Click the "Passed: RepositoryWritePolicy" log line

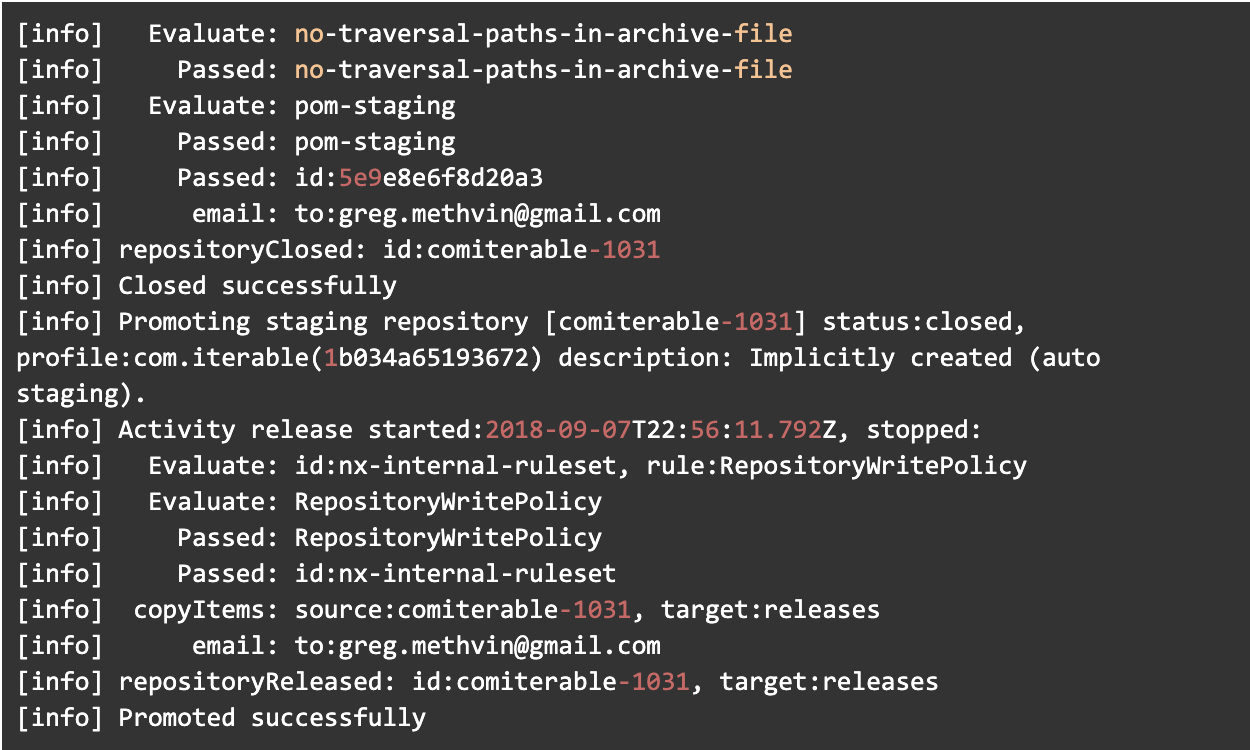coord(390,538)
